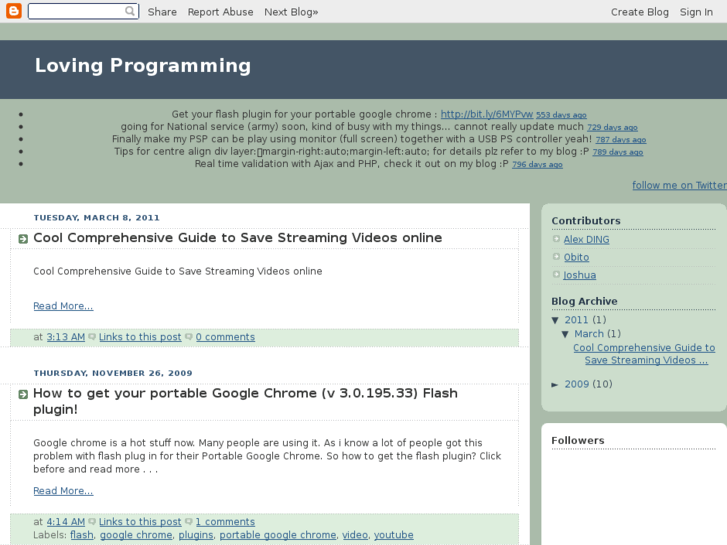Click Read More under the Streaming Videos post
727x545 pixels.
(x=63, y=306)
